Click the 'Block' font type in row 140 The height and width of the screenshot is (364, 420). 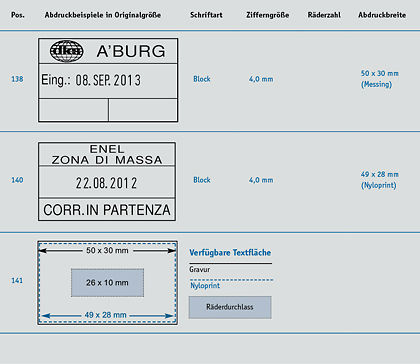[202, 180]
